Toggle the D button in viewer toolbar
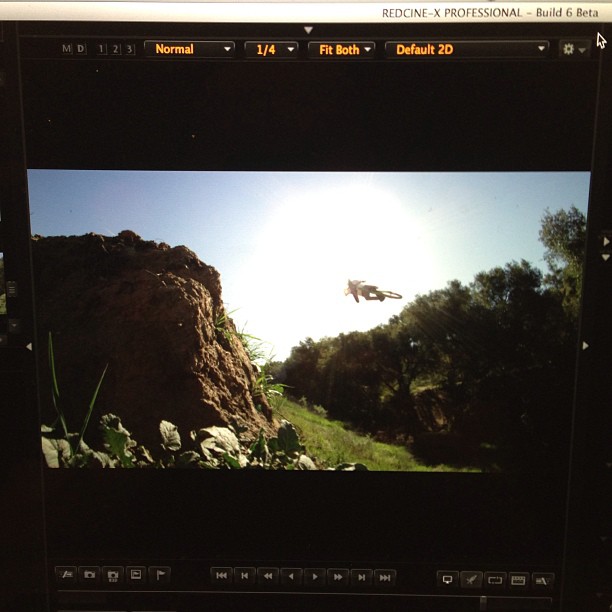The width and height of the screenshot is (612, 612). 81,49
